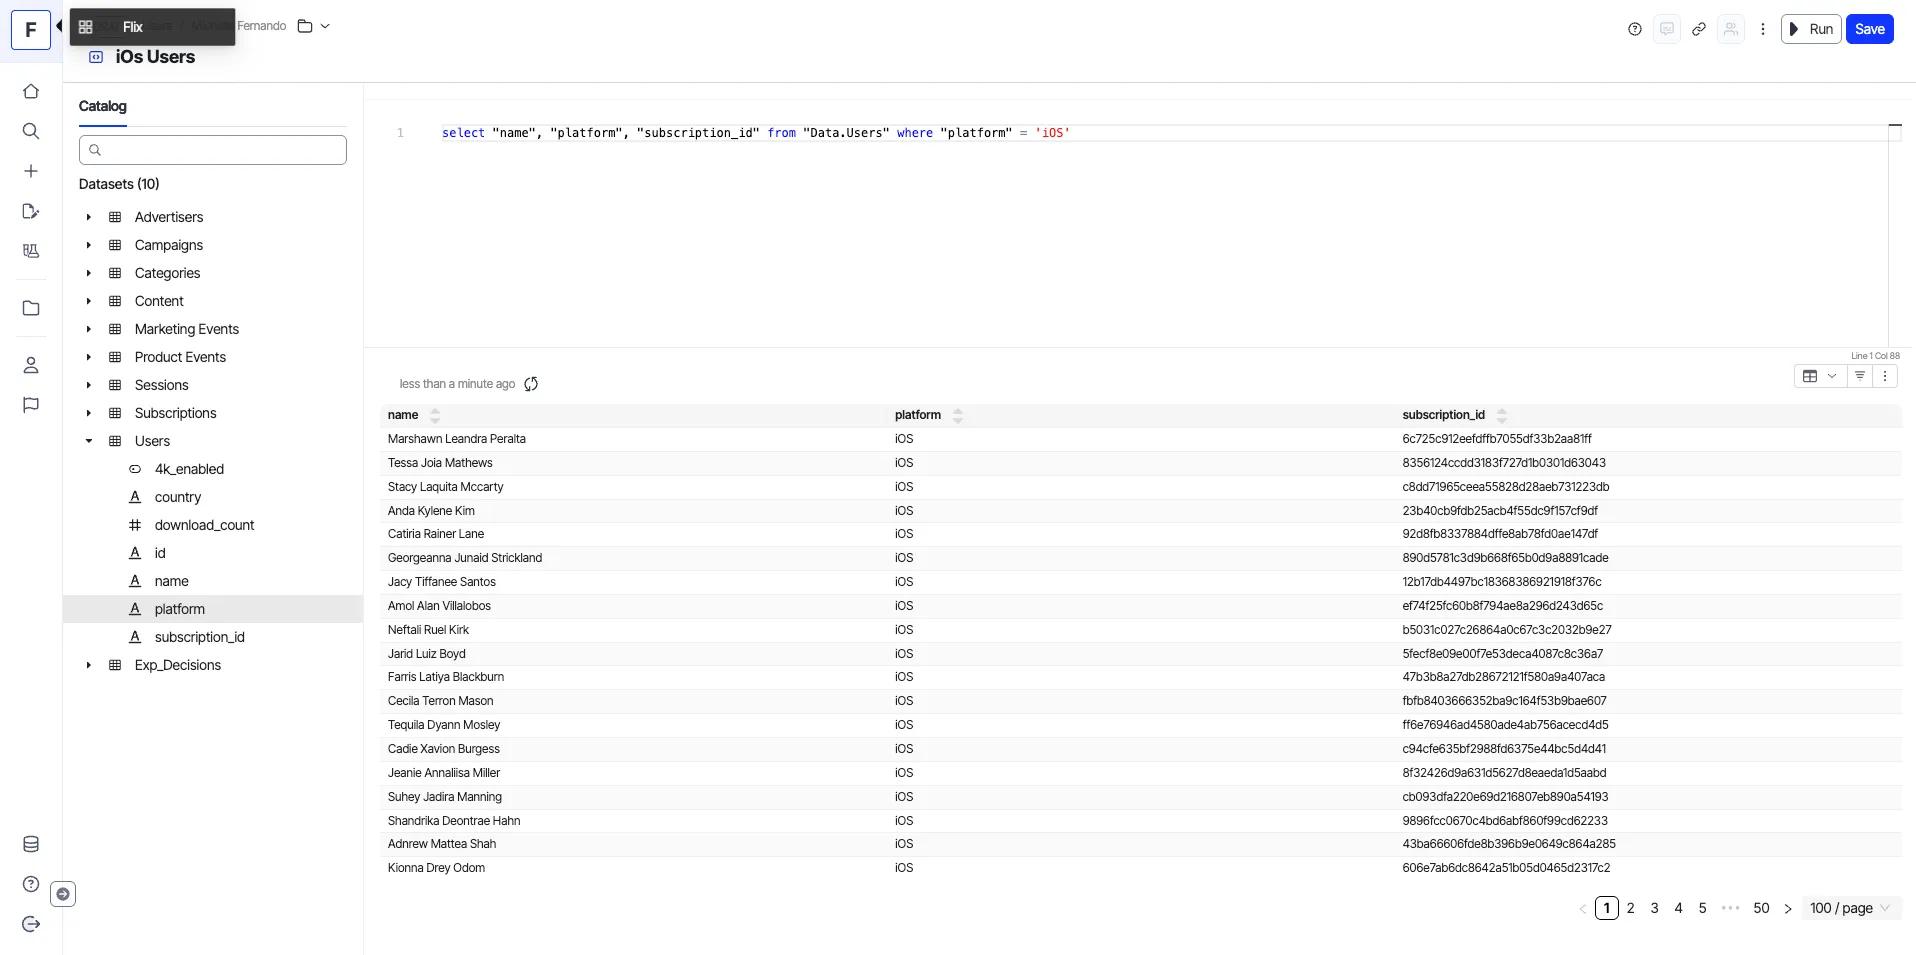Viewport: 1916px width, 955px height.
Task: Click the iOs Users query title
Action: click(x=155, y=57)
